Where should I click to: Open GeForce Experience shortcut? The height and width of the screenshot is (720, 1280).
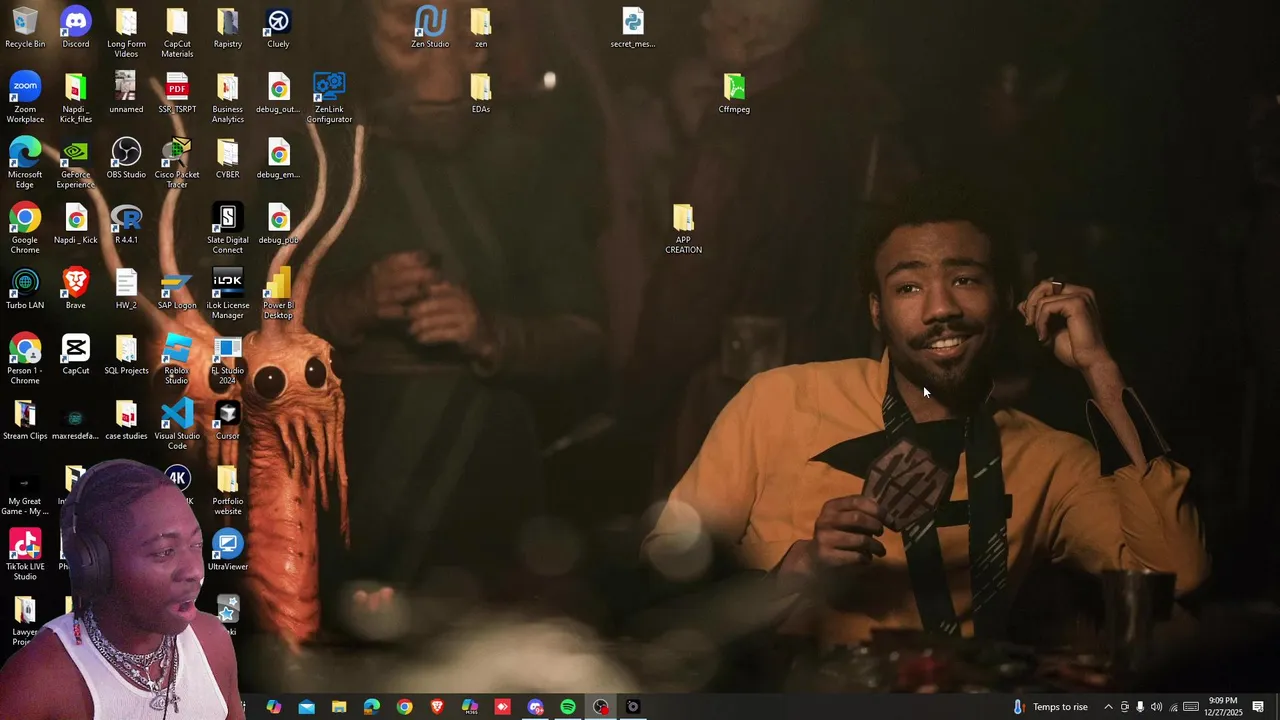76,163
